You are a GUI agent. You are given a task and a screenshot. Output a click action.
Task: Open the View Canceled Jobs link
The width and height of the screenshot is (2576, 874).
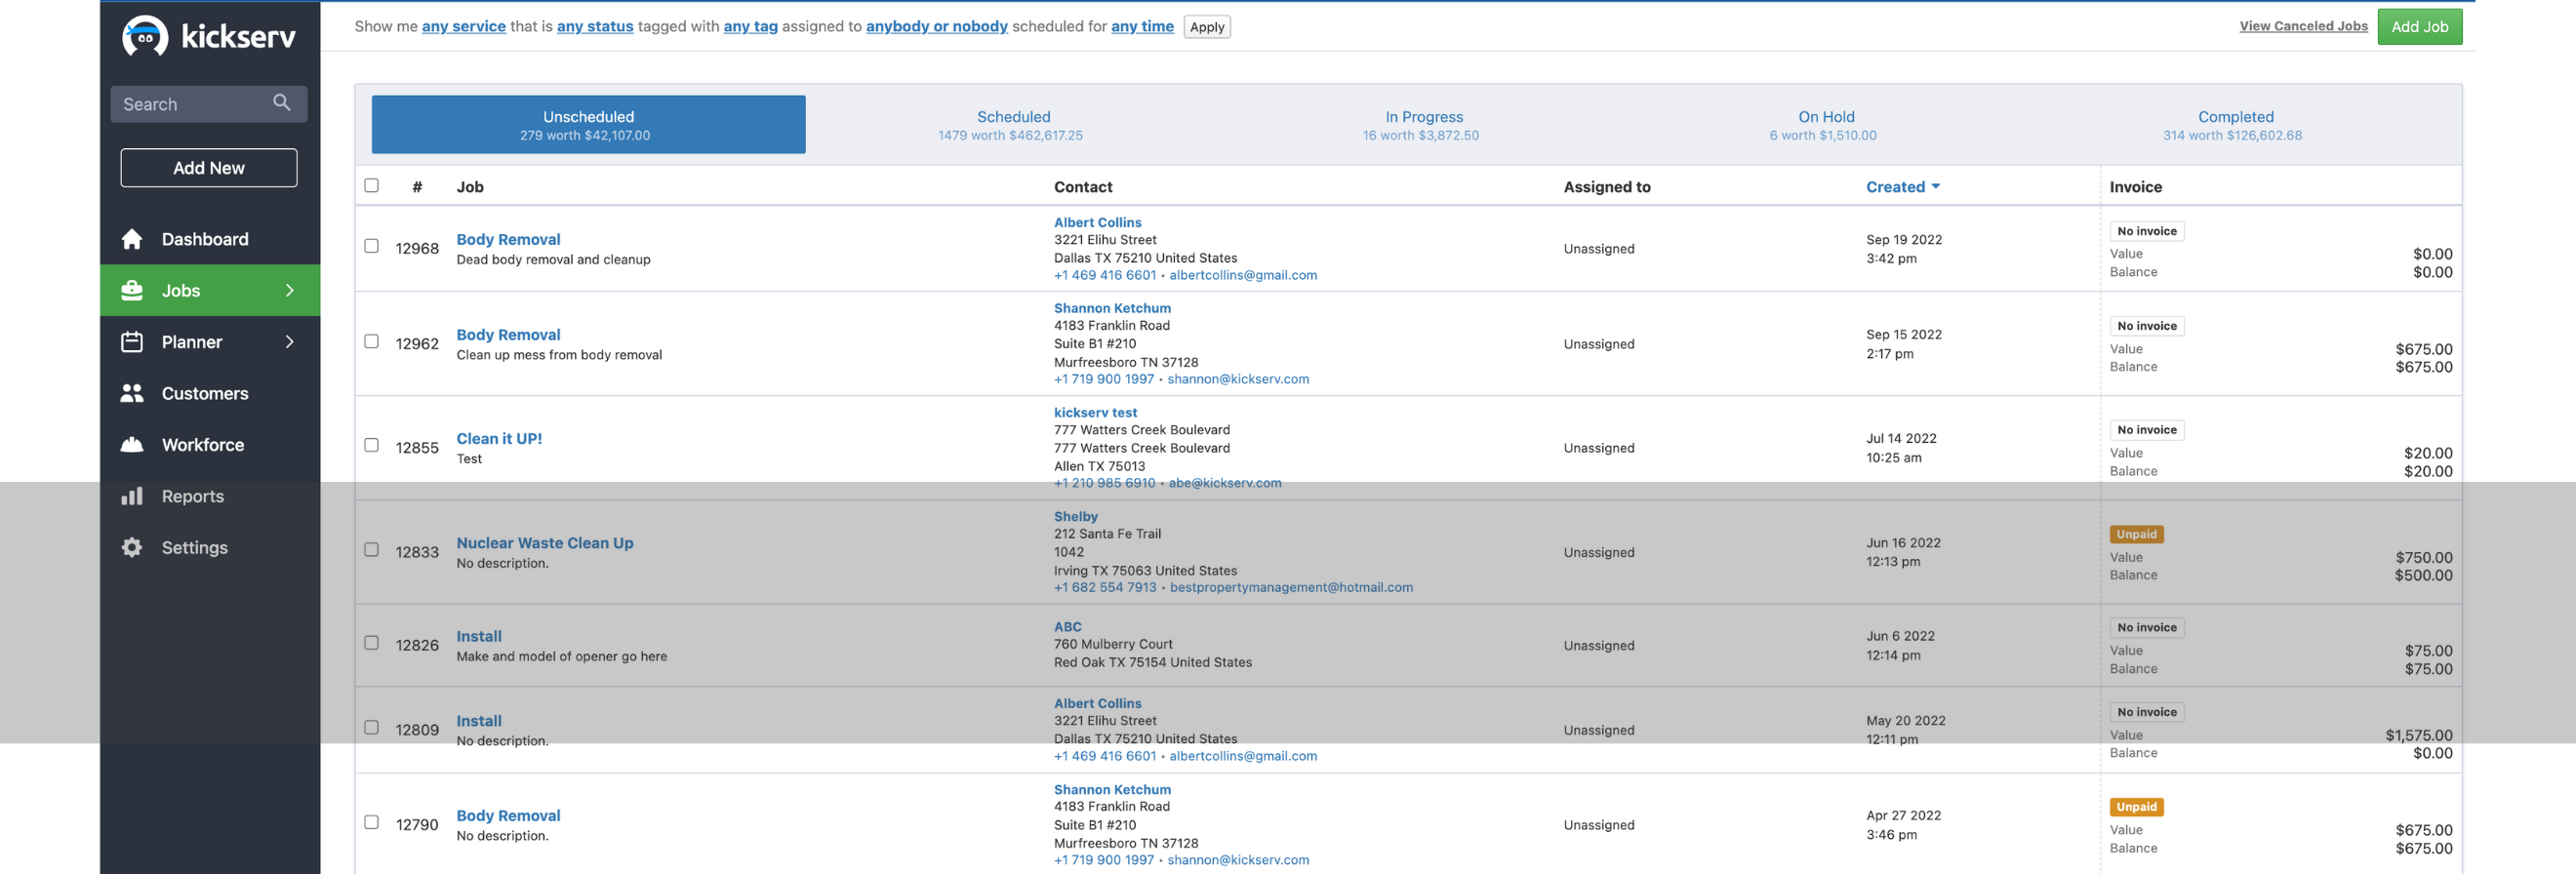[x=2302, y=27]
